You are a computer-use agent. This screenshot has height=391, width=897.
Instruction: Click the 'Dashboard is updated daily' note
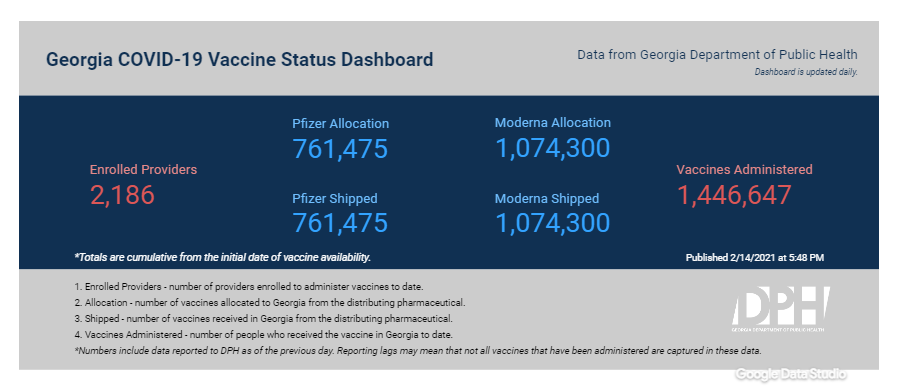pyautogui.click(x=806, y=72)
